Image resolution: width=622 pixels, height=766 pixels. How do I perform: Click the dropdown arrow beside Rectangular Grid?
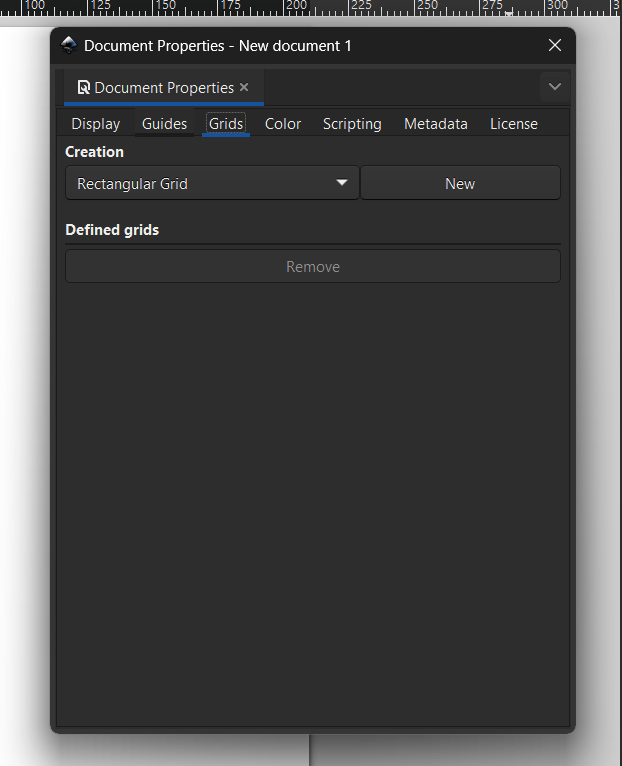pos(342,183)
